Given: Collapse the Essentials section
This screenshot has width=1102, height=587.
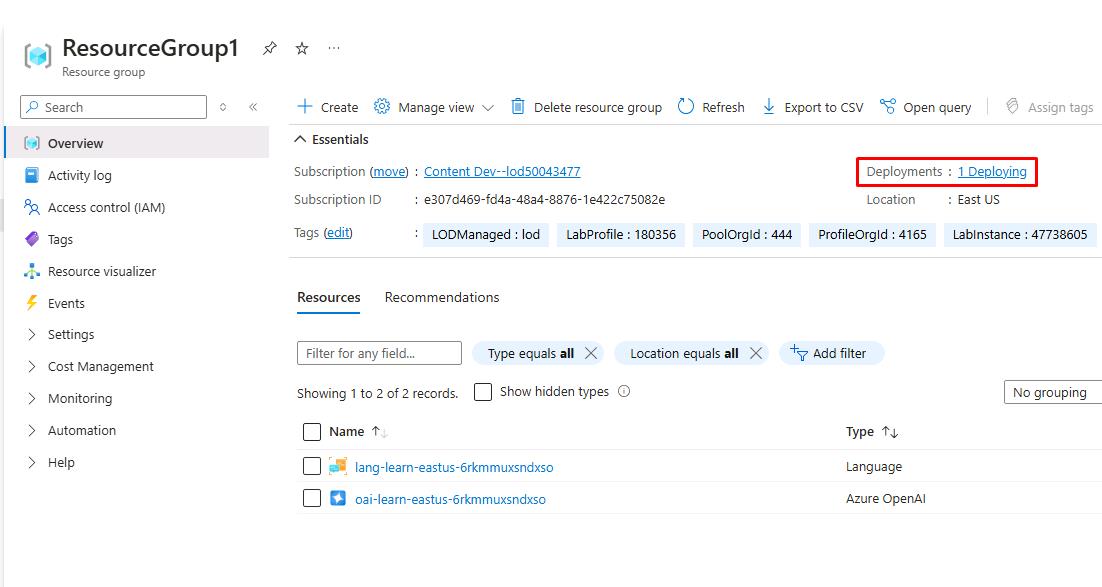Looking at the screenshot, I should (300, 139).
